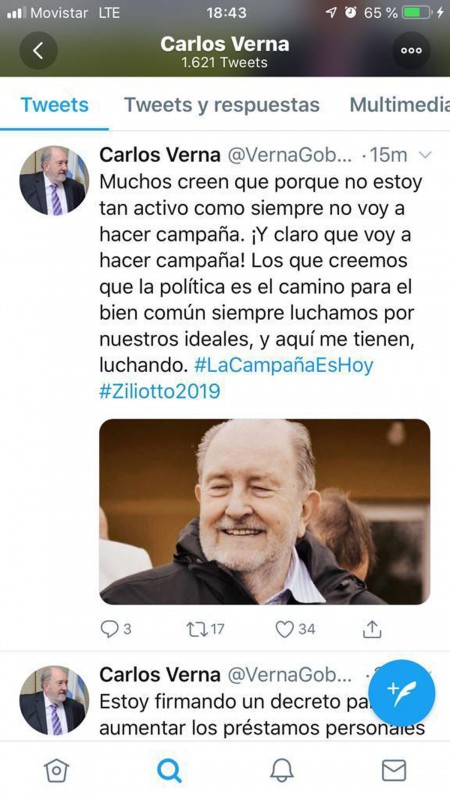Image resolution: width=450 pixels, height=800 pixels.
Task: Open the three-dot more options menu
Action: 411,51
